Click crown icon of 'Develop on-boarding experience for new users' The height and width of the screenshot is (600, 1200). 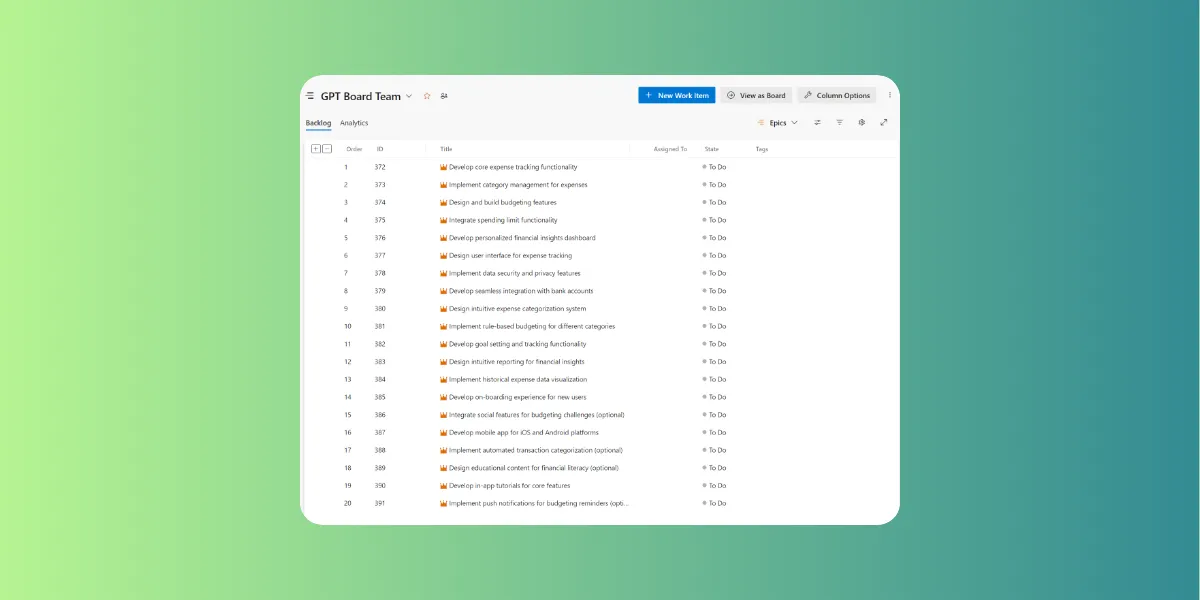pos(443,397)
